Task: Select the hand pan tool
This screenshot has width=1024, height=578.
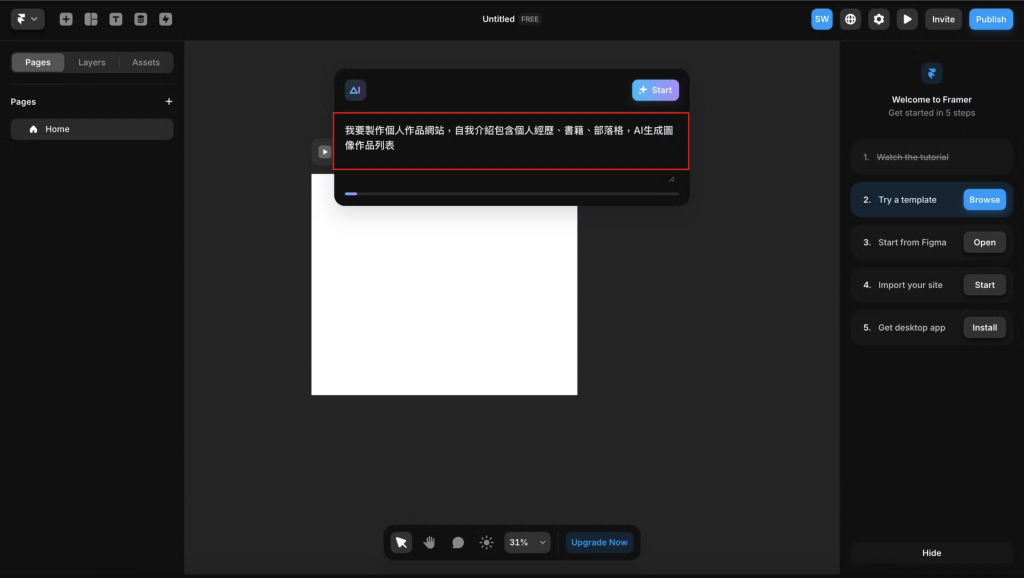Action: pyautogui.click(x=429, y=542)
